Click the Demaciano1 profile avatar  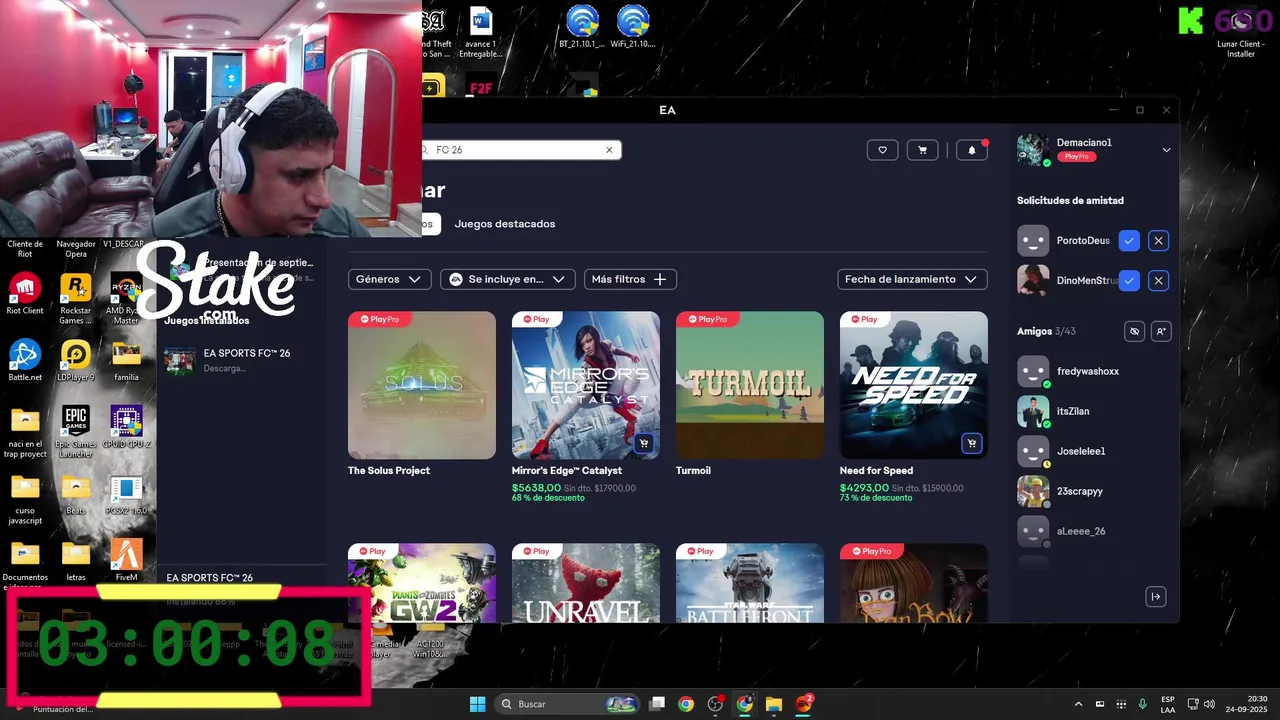1033,150
